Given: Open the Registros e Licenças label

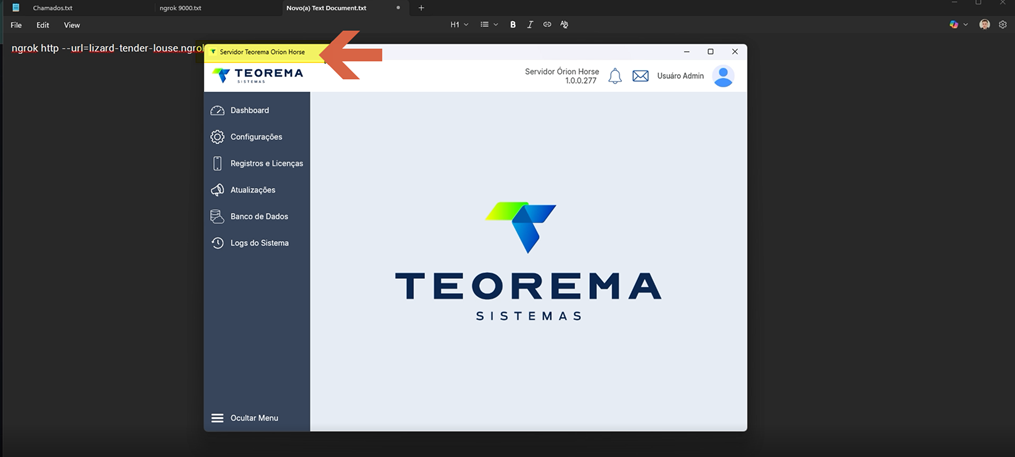Looking at the screenshot, I should pos(267,164).
